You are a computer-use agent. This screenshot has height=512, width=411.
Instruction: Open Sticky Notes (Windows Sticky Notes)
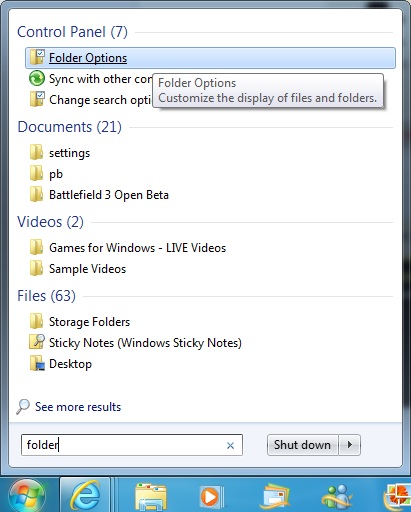click(x=145, y=343)
